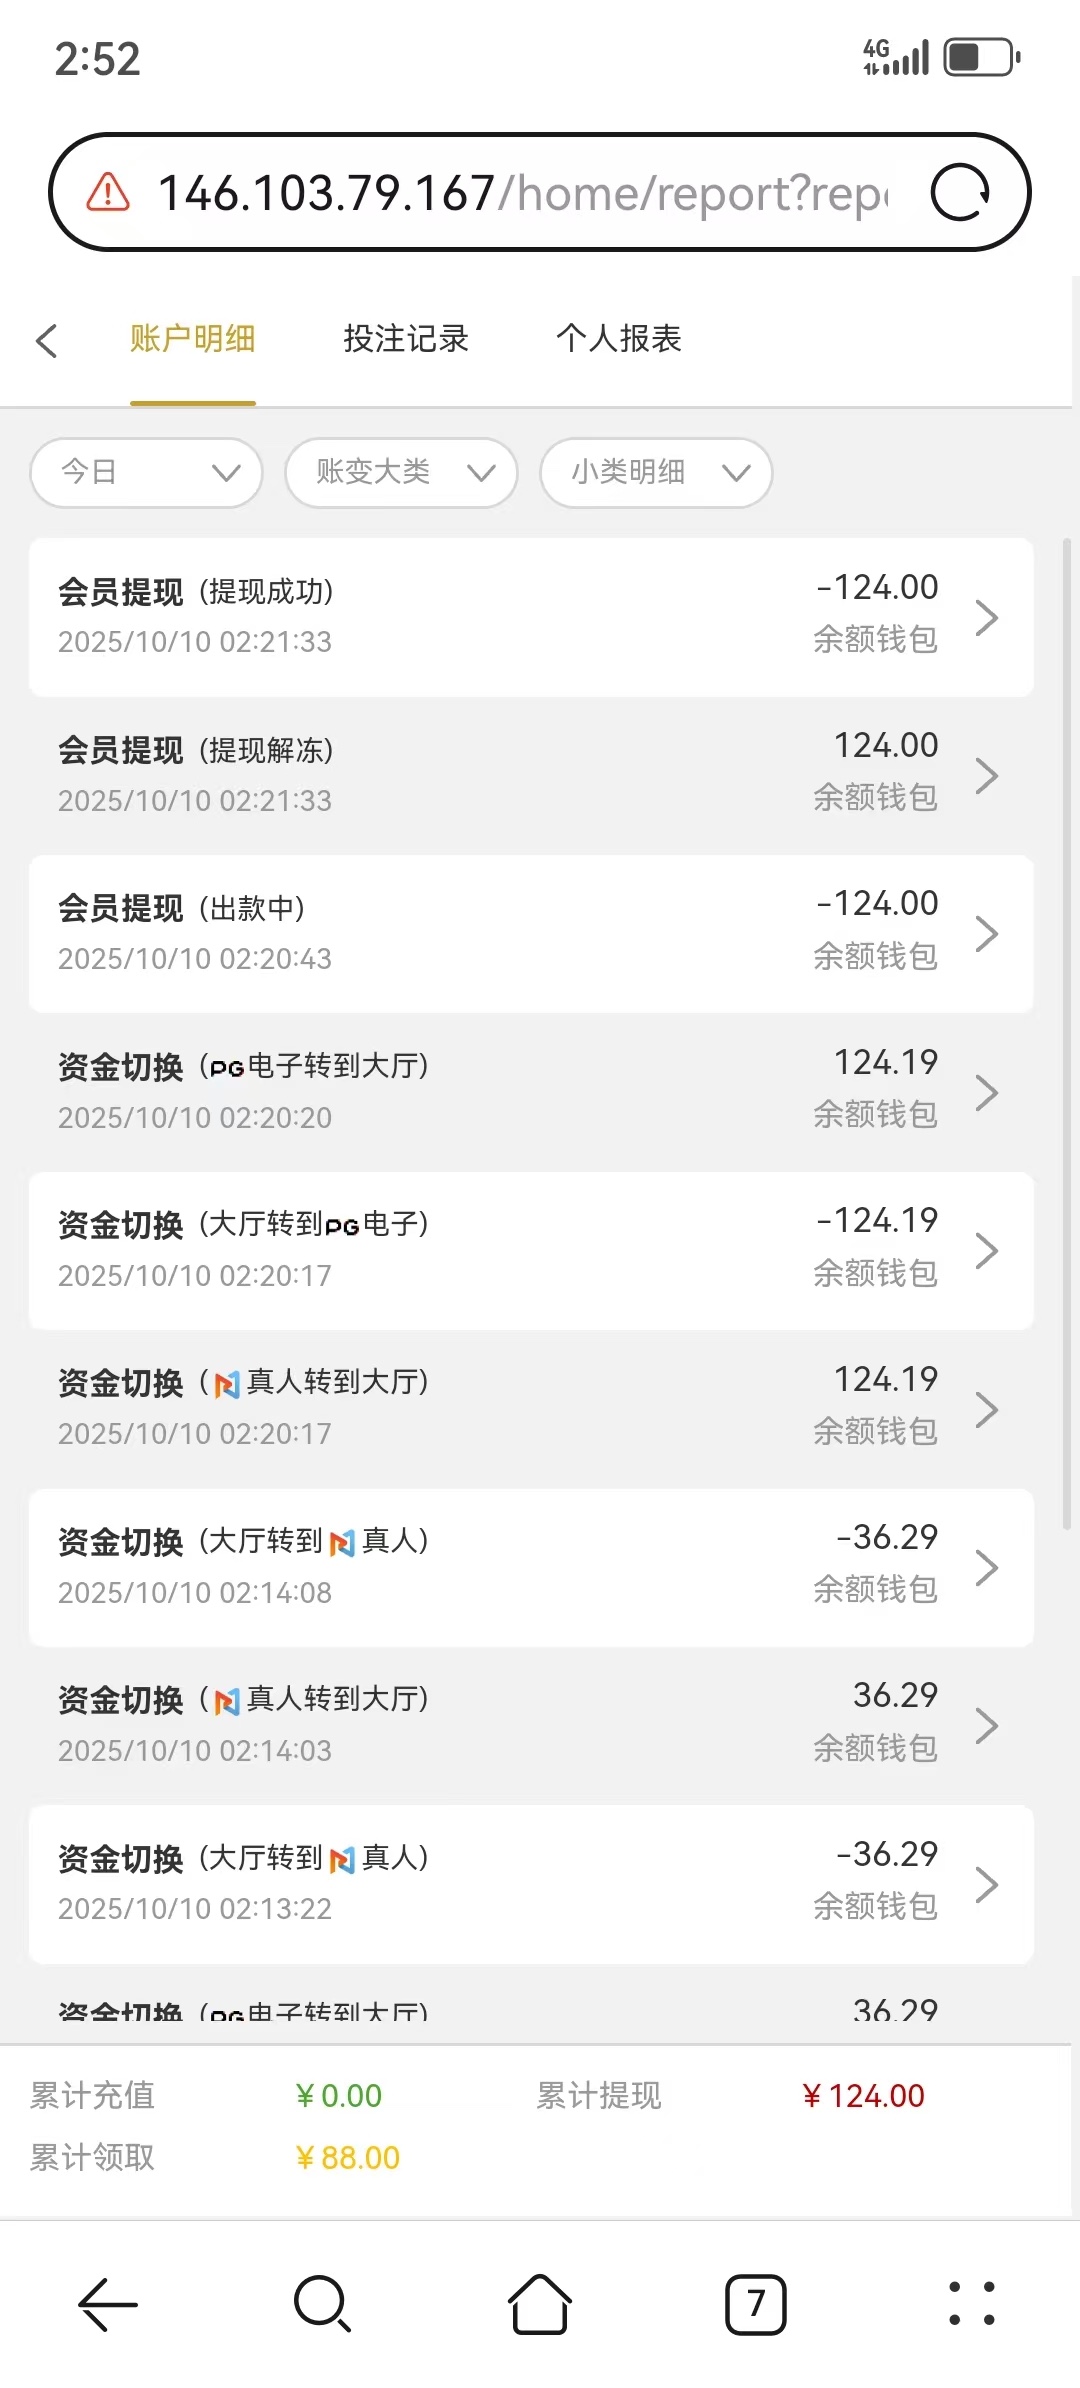Select the 账户明细 tab
The width and height of the screenshot is (1080, 2388).
(x=192, y=339)
